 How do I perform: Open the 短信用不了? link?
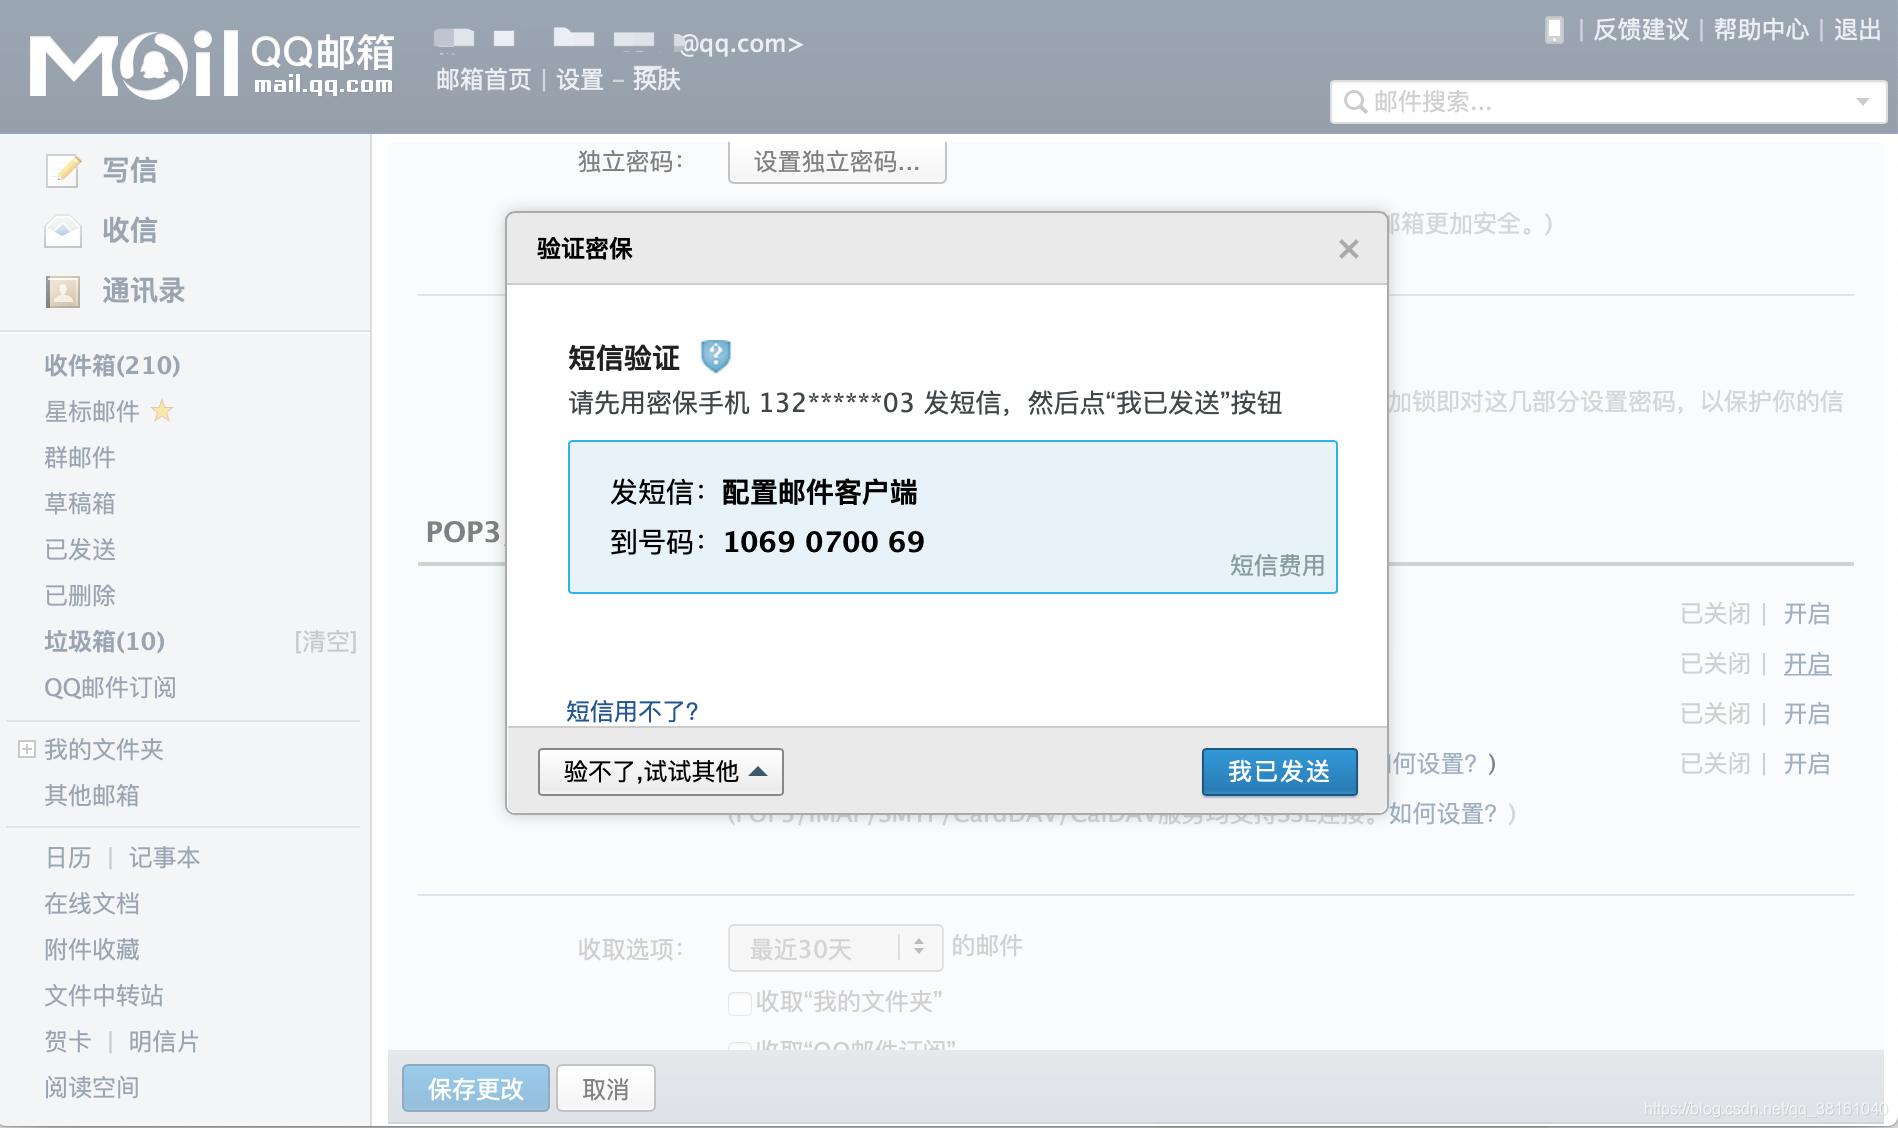click(630, 711)
